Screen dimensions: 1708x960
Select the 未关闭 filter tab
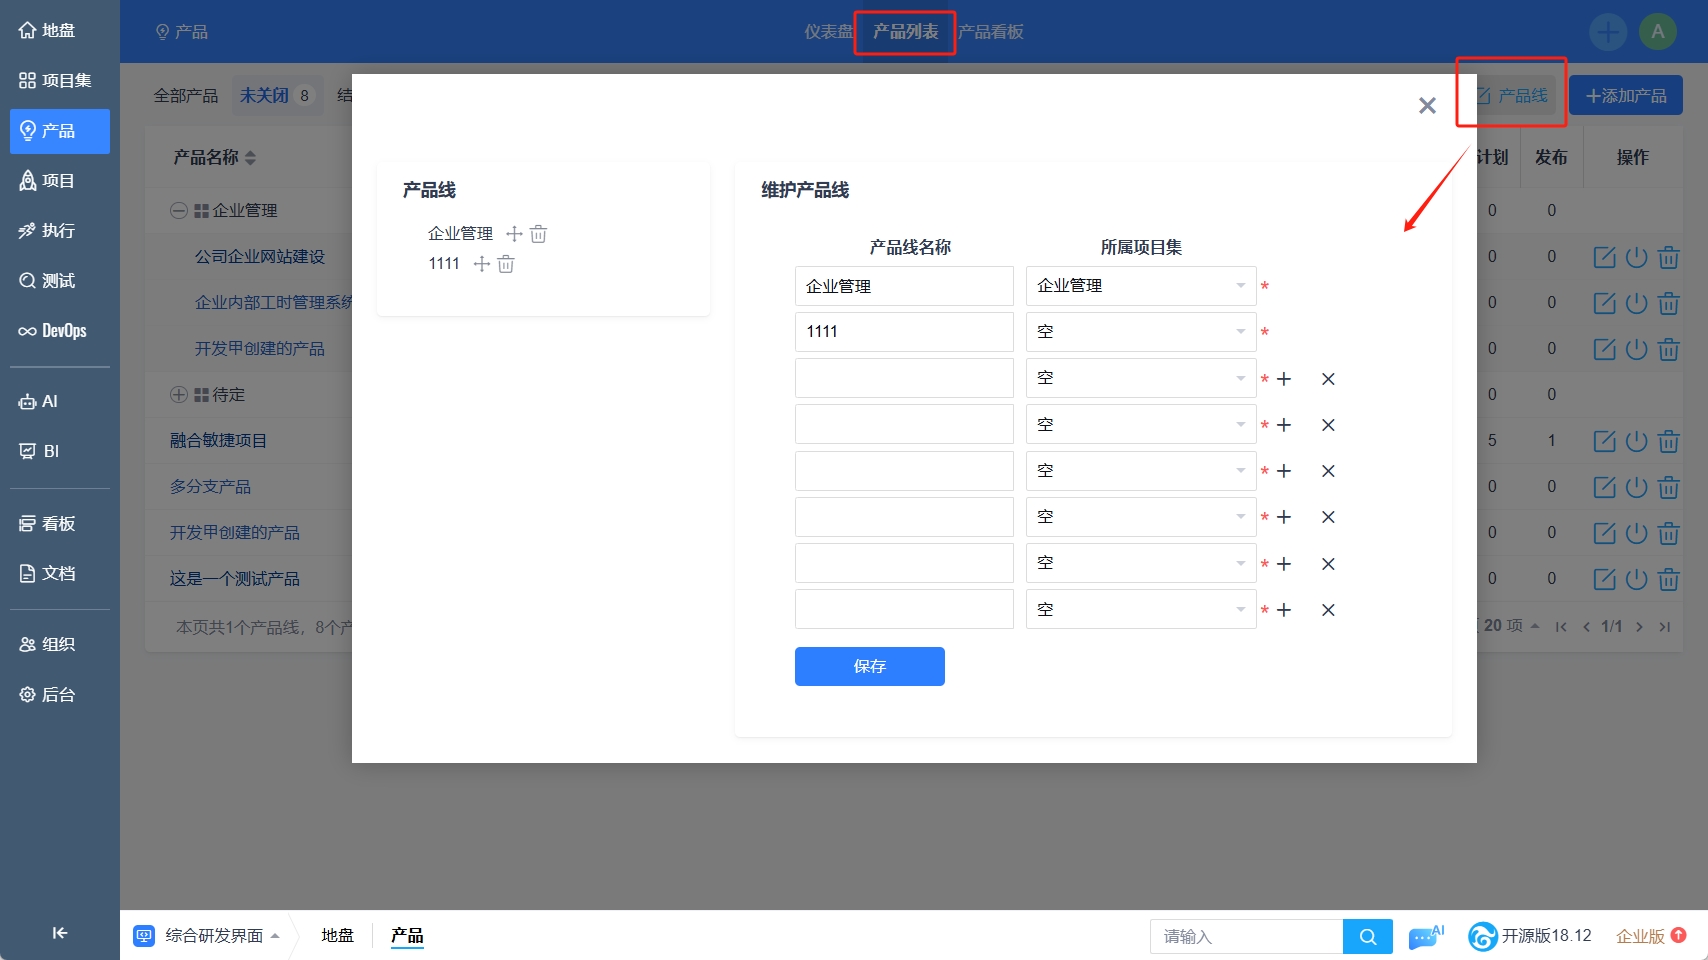point(277,96)
